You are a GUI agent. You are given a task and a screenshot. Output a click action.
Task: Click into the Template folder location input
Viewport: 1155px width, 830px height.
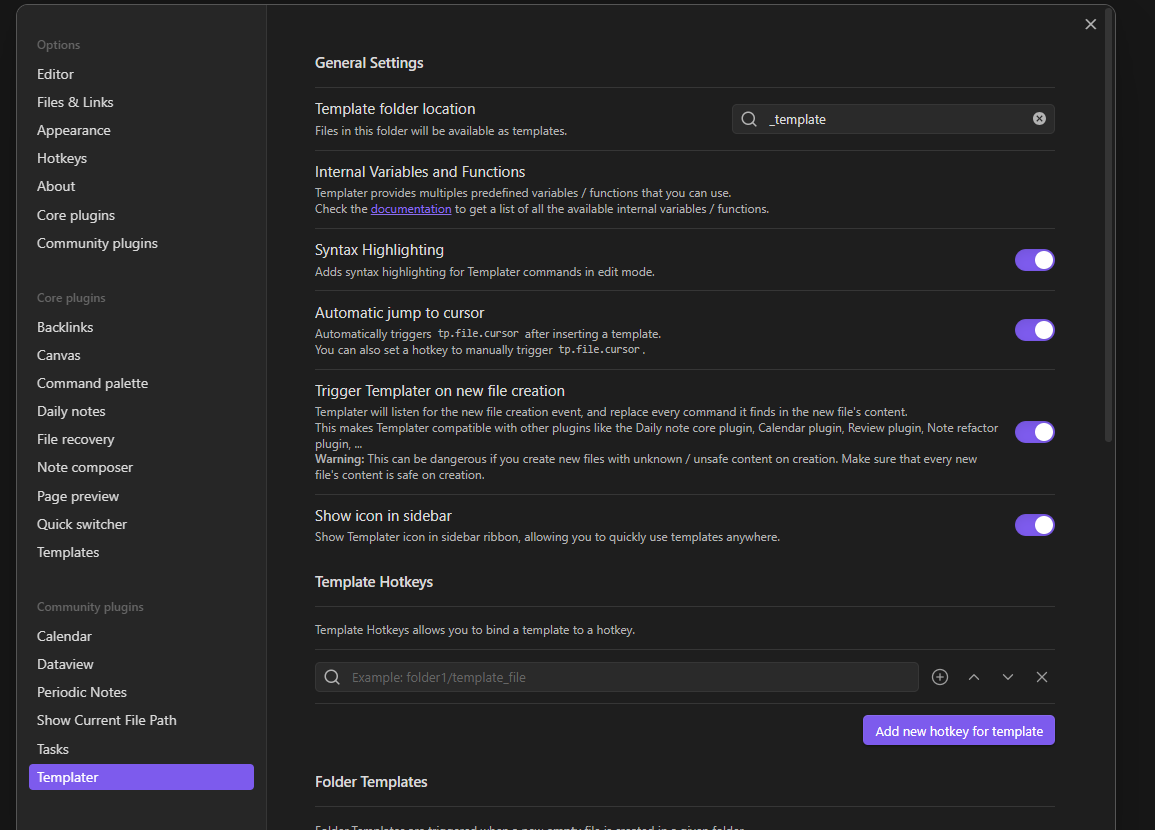tap(893, 119)
